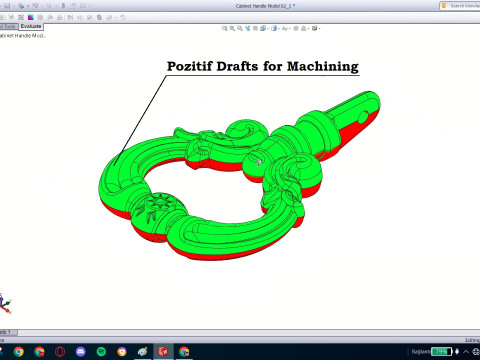Click the Rebuild traffic-light icon
The height and width of the screenshot is (360, 480).
(x=63, y=6)
